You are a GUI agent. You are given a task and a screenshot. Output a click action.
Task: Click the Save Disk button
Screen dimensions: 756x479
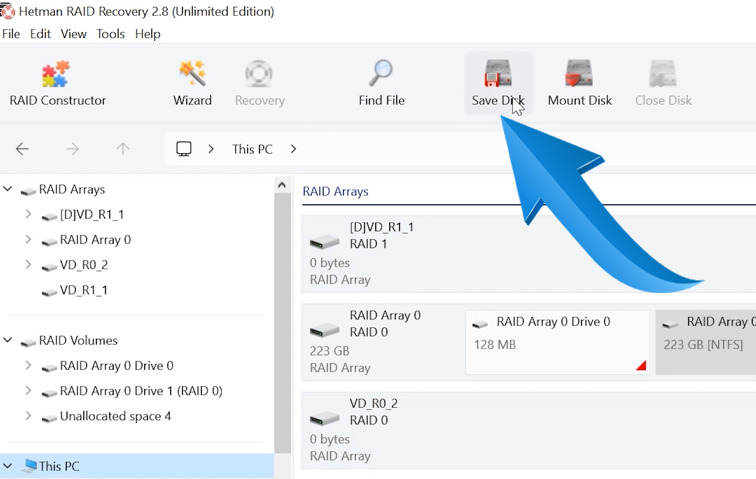point(498,83)
